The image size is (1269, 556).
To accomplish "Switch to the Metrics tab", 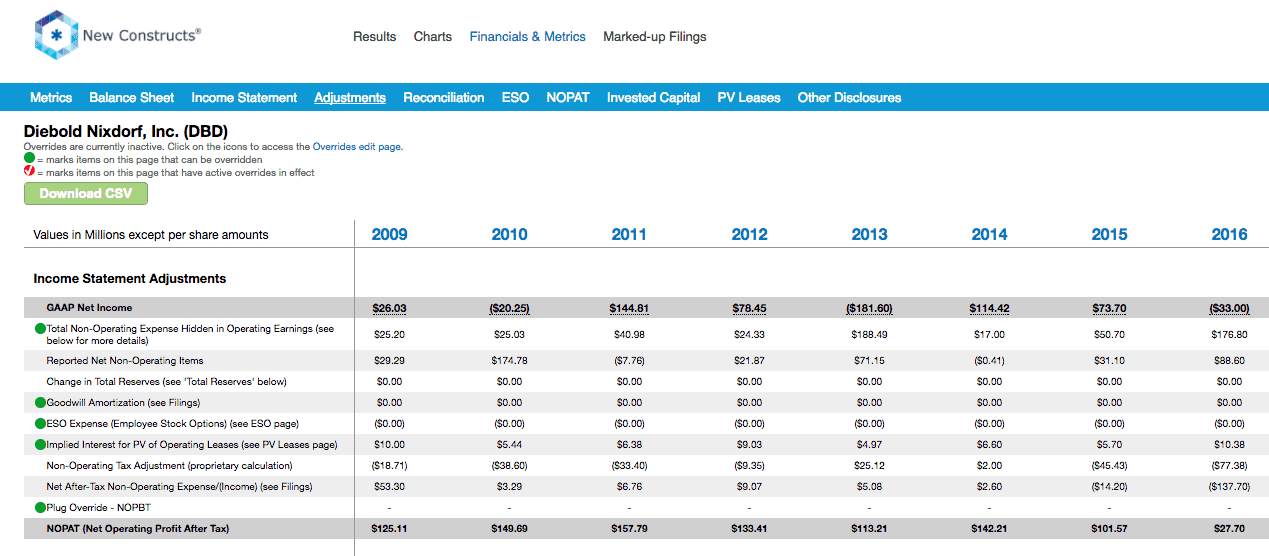I will [51, 98].
